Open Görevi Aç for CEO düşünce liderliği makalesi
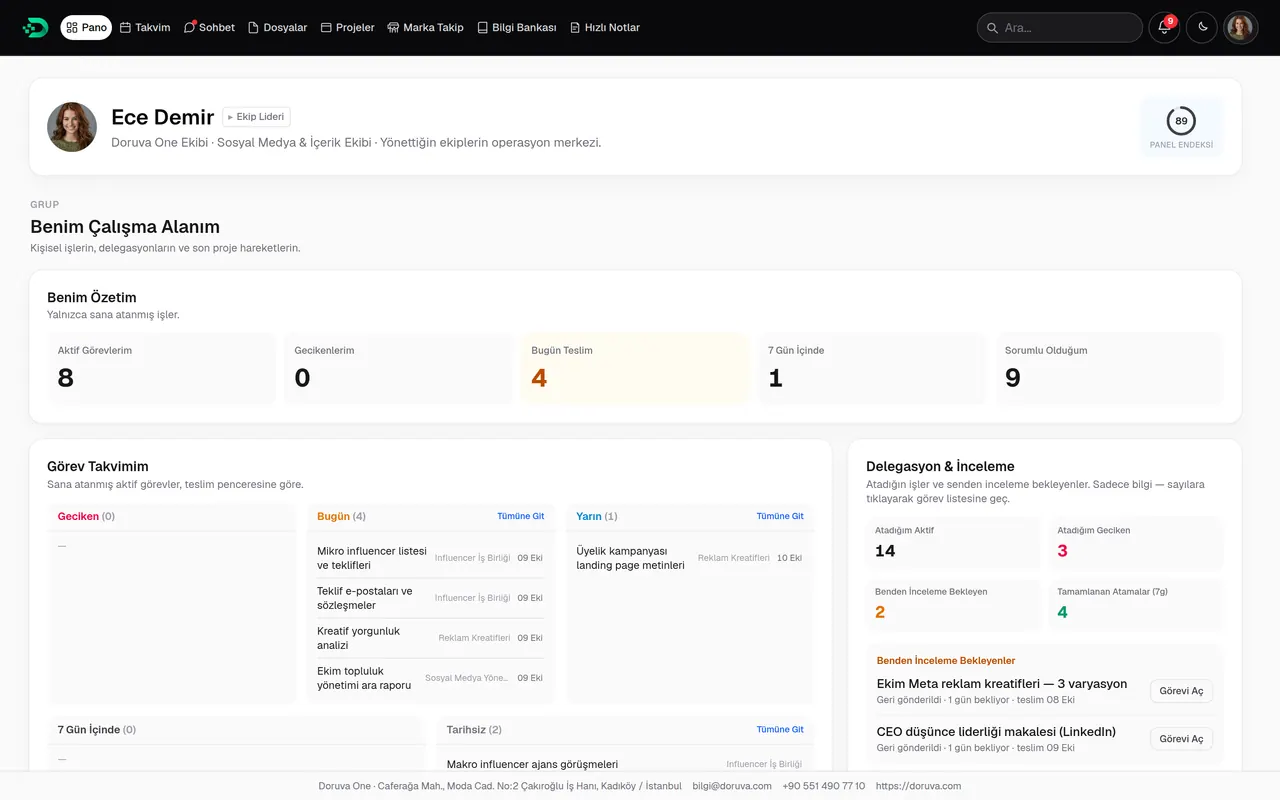This screenshot has height=800, width=1280. coord(1181,739)
